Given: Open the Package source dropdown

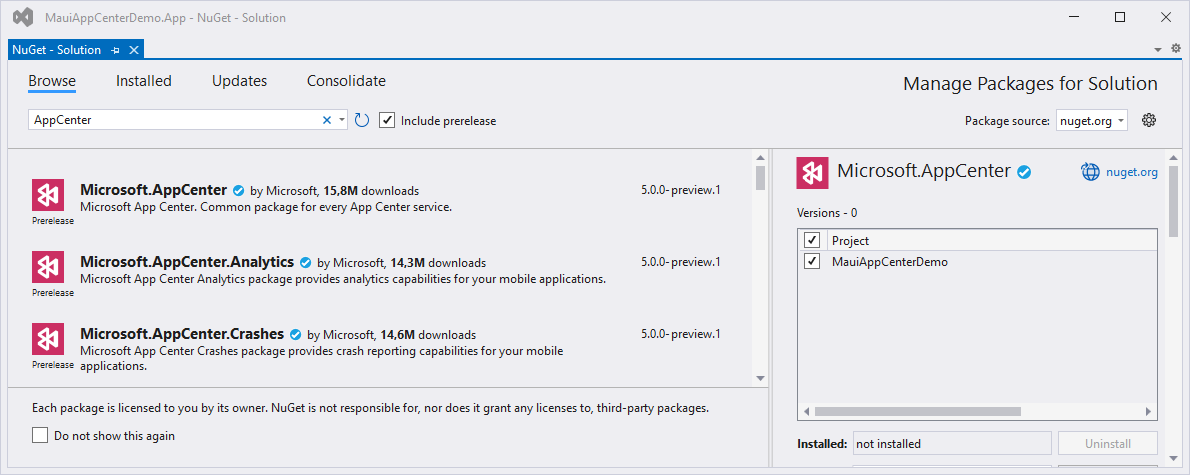Looking at the screenshot, I should 1091,120.
